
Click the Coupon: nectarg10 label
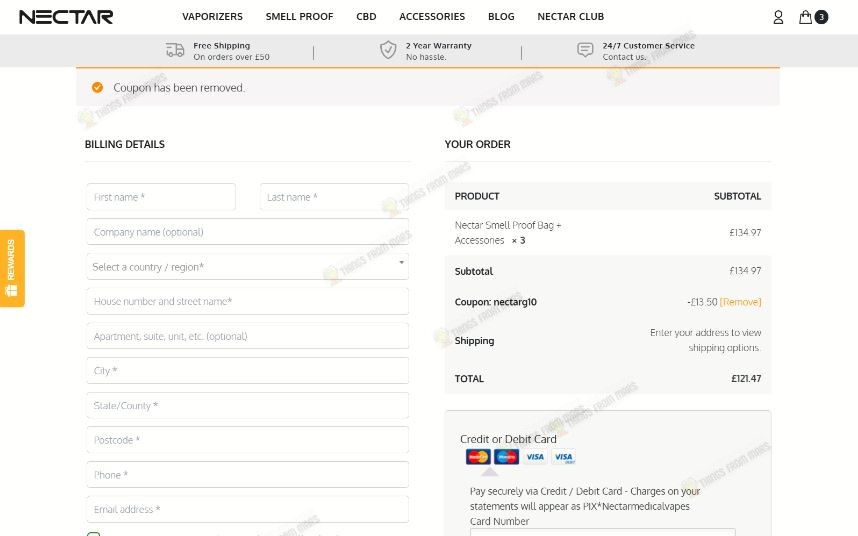[496, 302]
